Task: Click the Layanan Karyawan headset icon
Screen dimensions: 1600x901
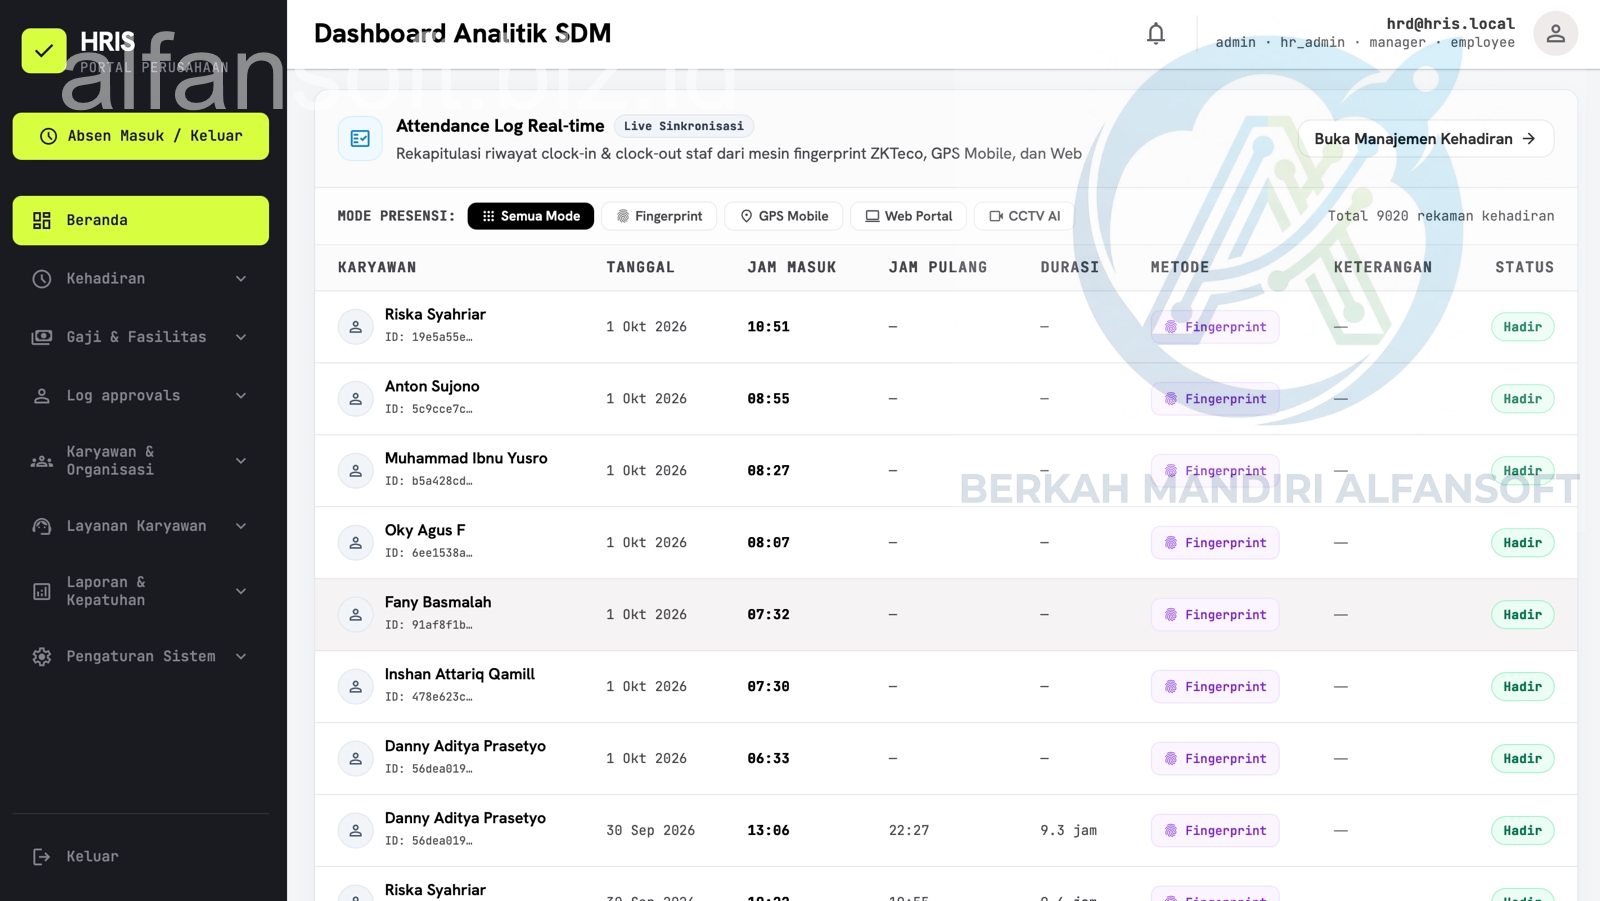Action: (x=42, y=526)
